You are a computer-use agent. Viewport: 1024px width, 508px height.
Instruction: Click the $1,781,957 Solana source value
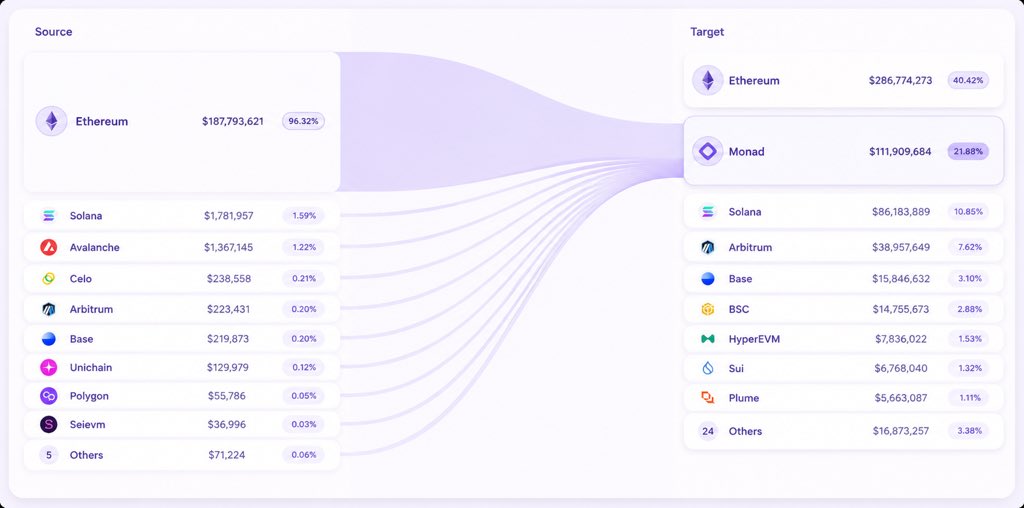tap(229, 215)
